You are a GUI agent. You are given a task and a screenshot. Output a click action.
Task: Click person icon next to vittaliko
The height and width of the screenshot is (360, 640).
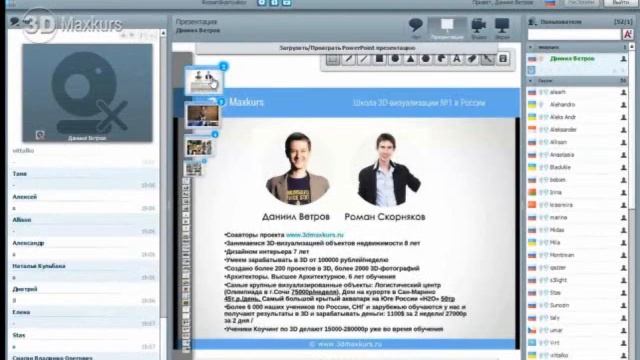(624, 356)
